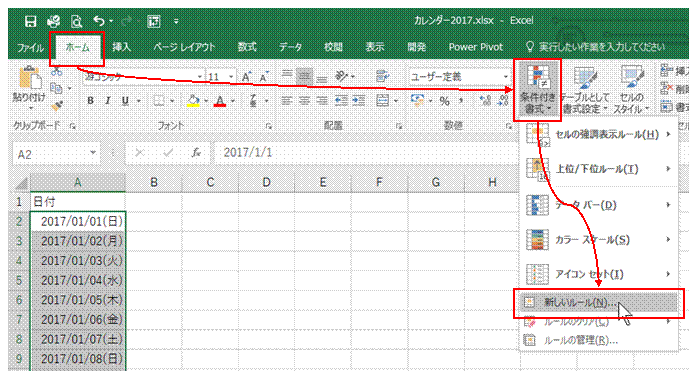Open 上位/下位ルール(T) submenu
This screenshot has width=698, height=377.
(x=599, y=169)
